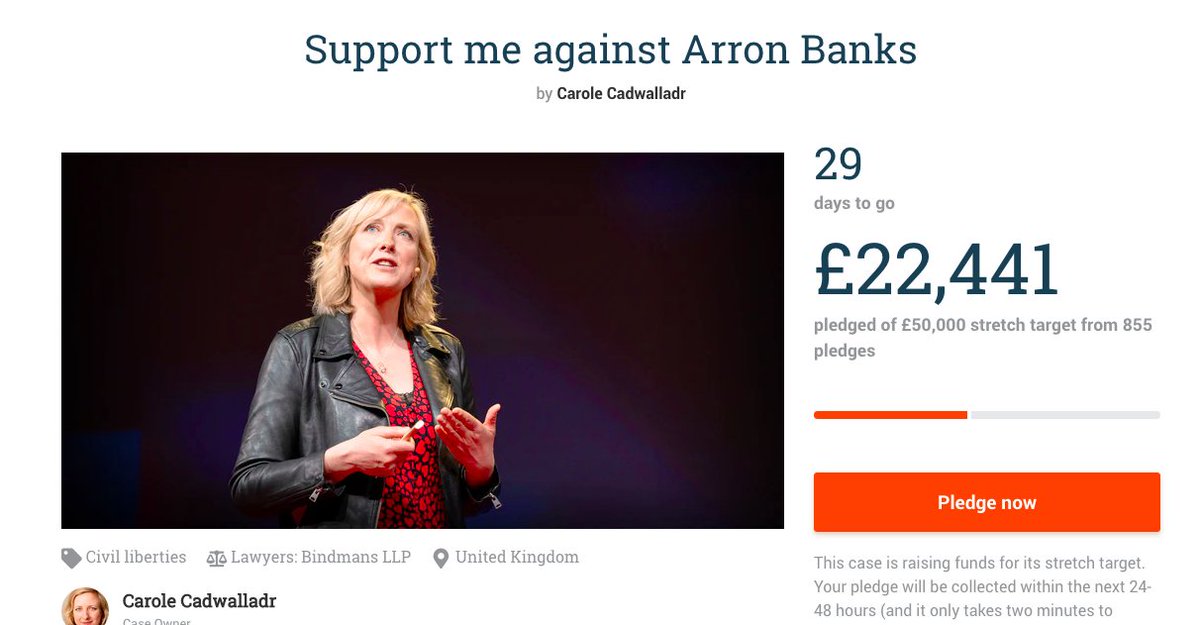The image size is (1200, 625).
Task: Click the Pledge now button
Action: point(987,502)
